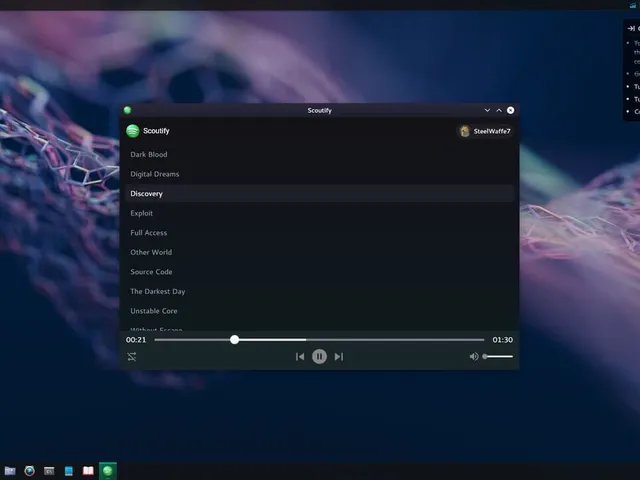Click the Scoutify icon in the taskbar
Viewport: 640px width, 480px height.
[x=108, y=471]
